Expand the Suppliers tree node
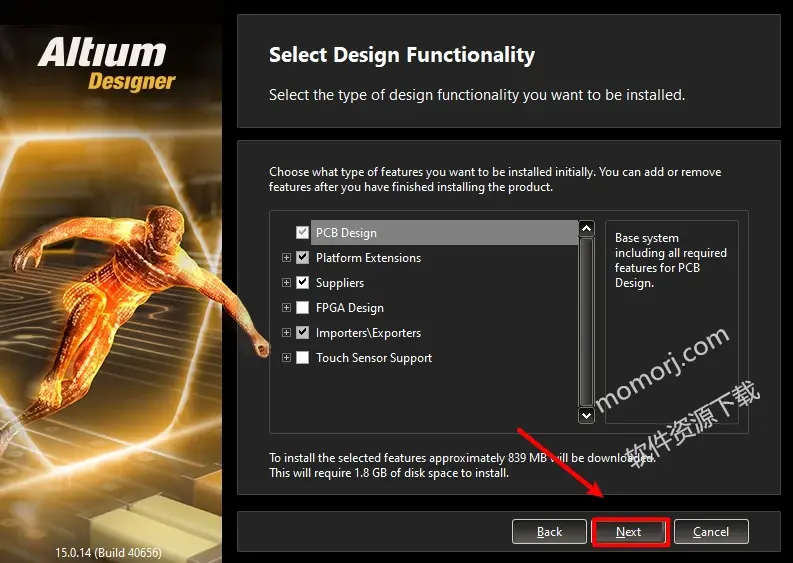The width and height of the screenshot is (793, 563). click(x=286, y=282)
